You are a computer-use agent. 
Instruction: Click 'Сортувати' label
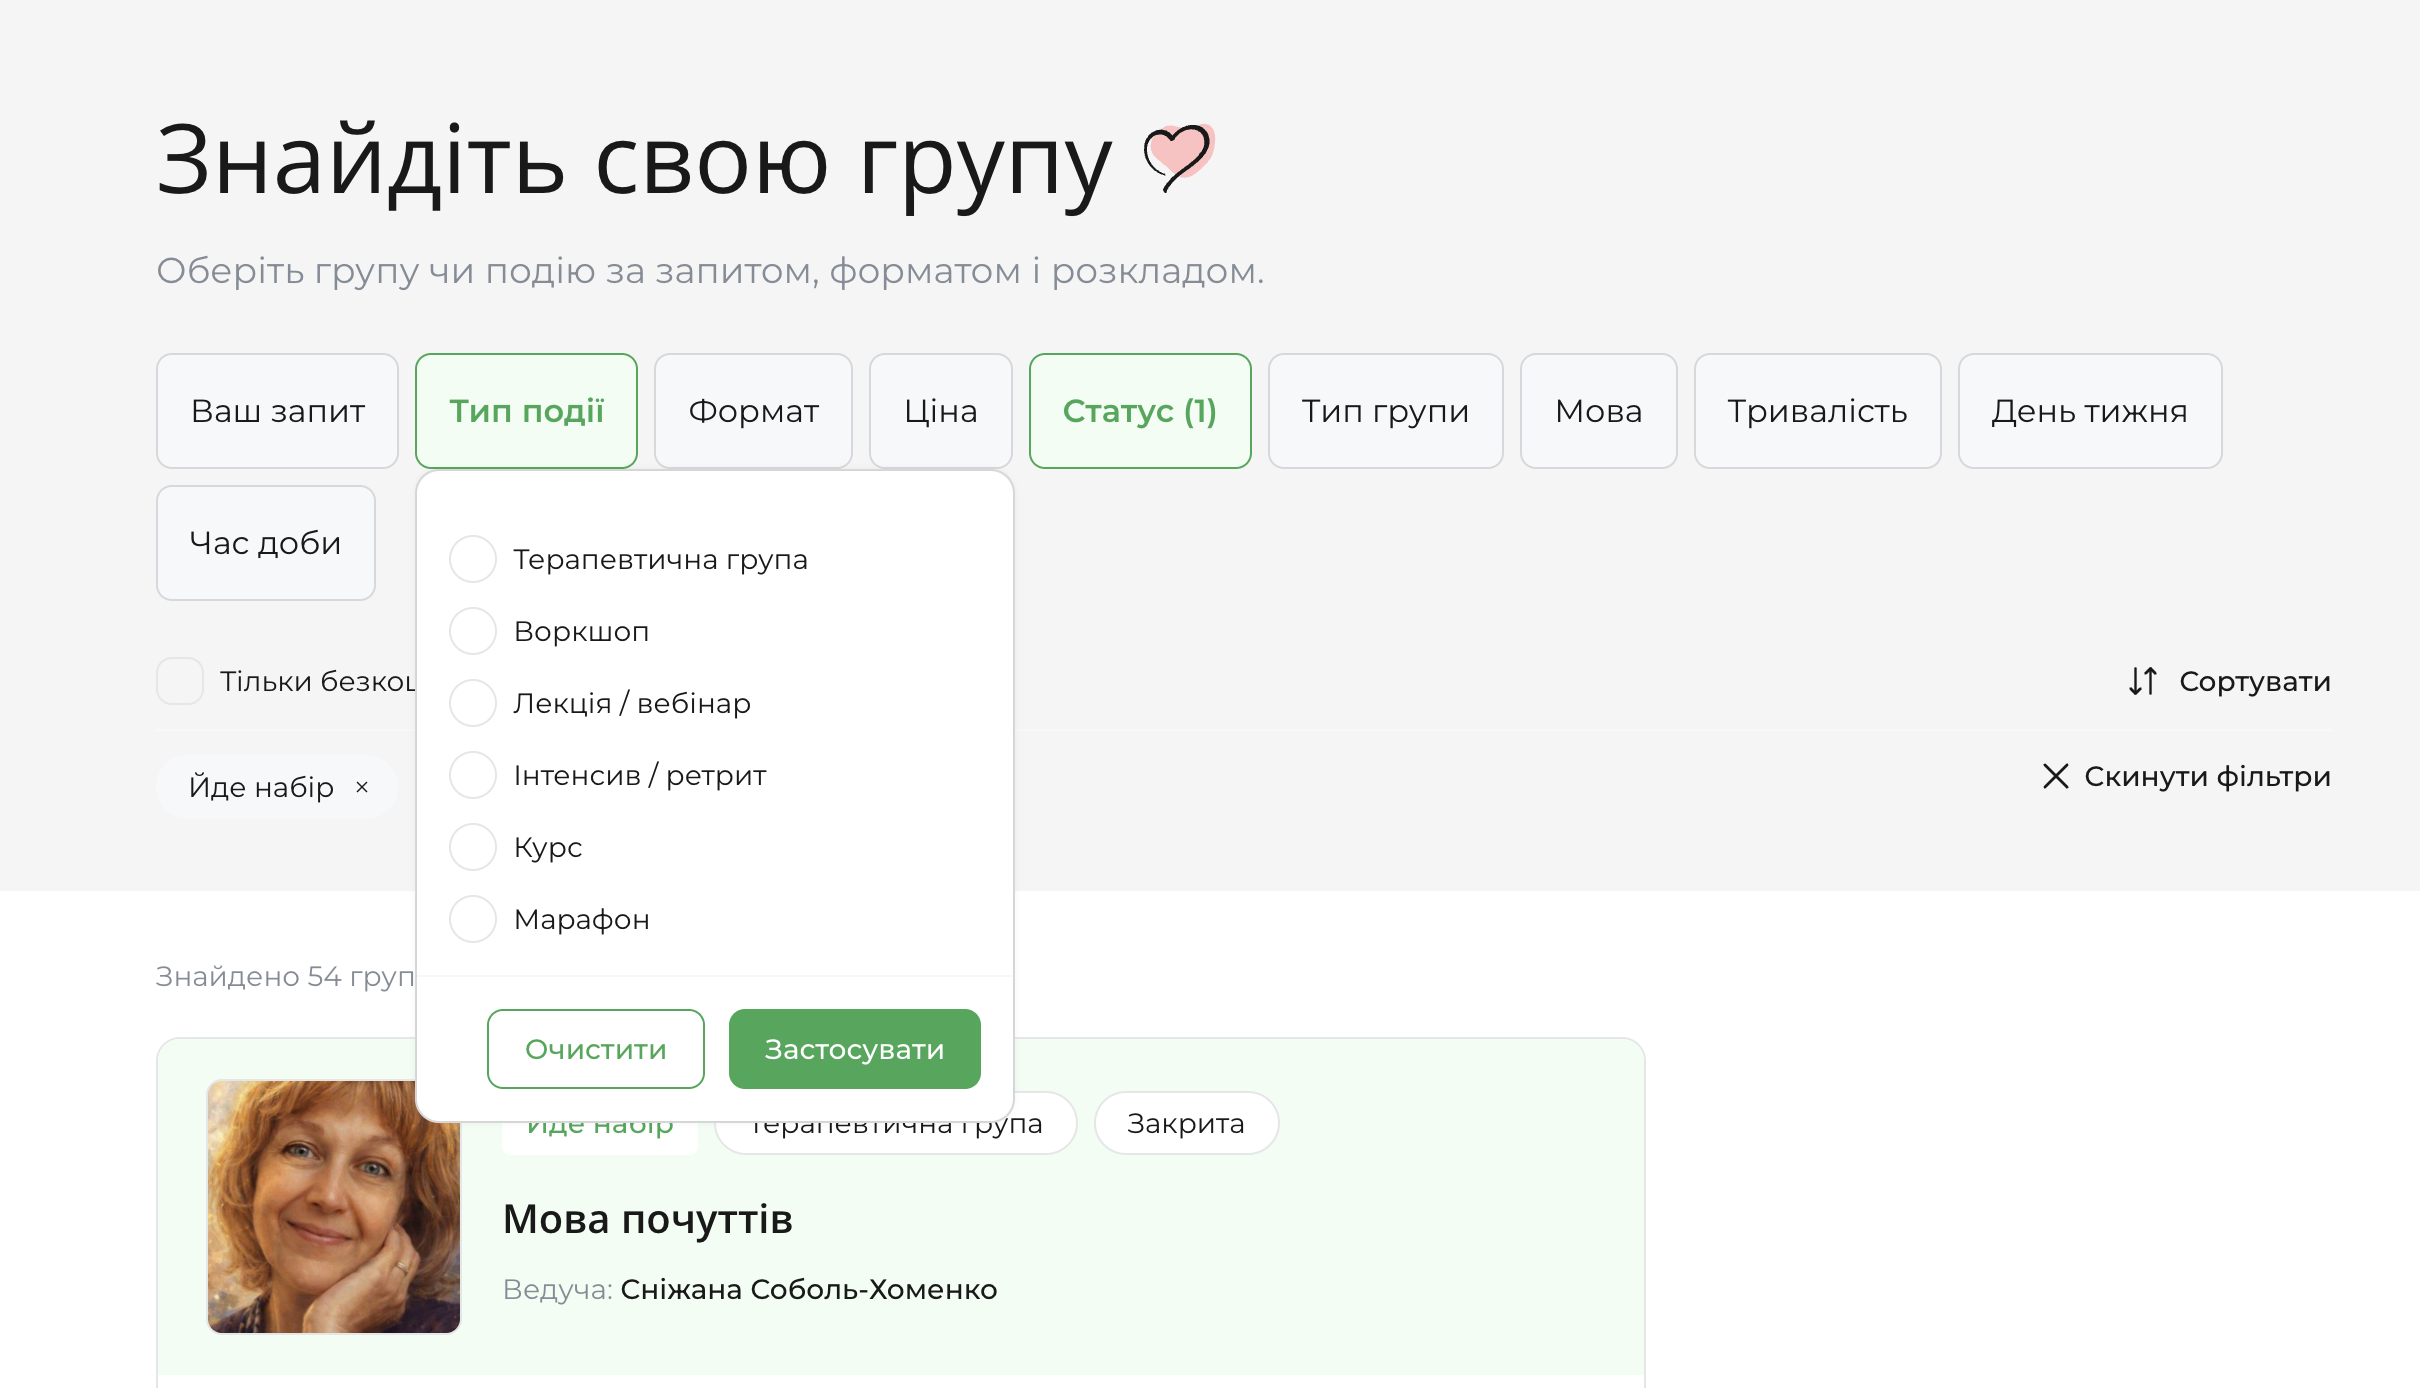(x=2254, y=681)
